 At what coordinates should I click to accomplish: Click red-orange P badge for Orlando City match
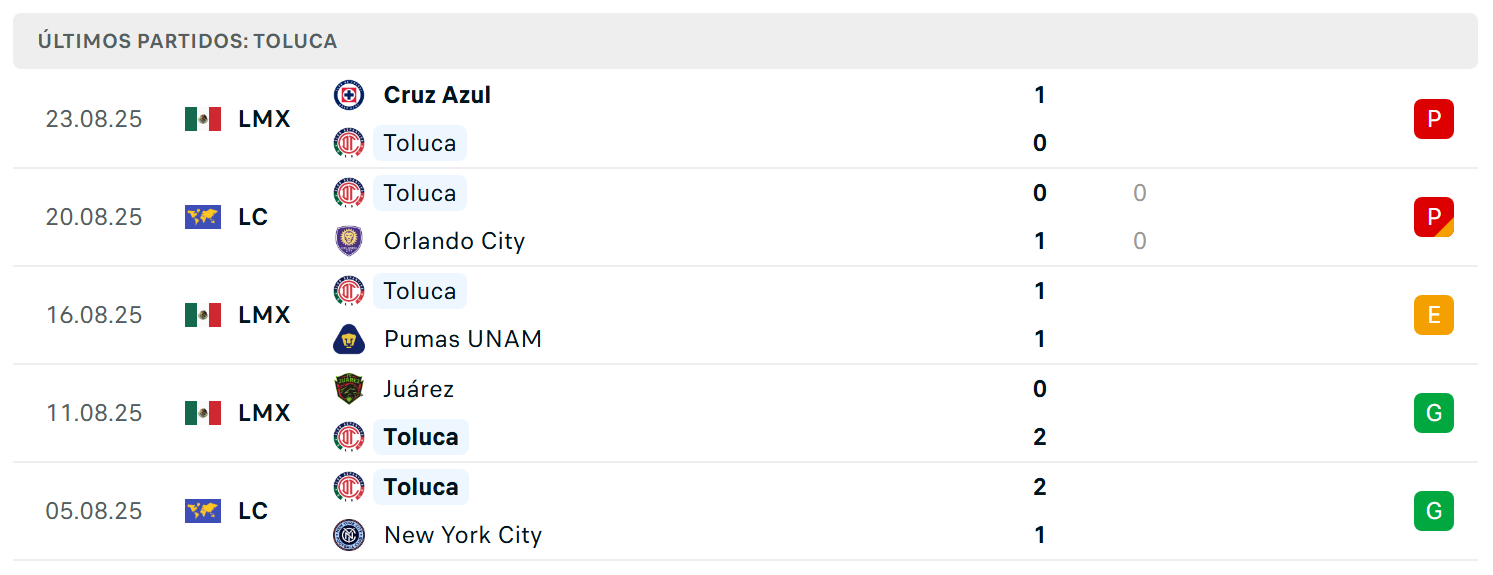[x=1434, y=217]
